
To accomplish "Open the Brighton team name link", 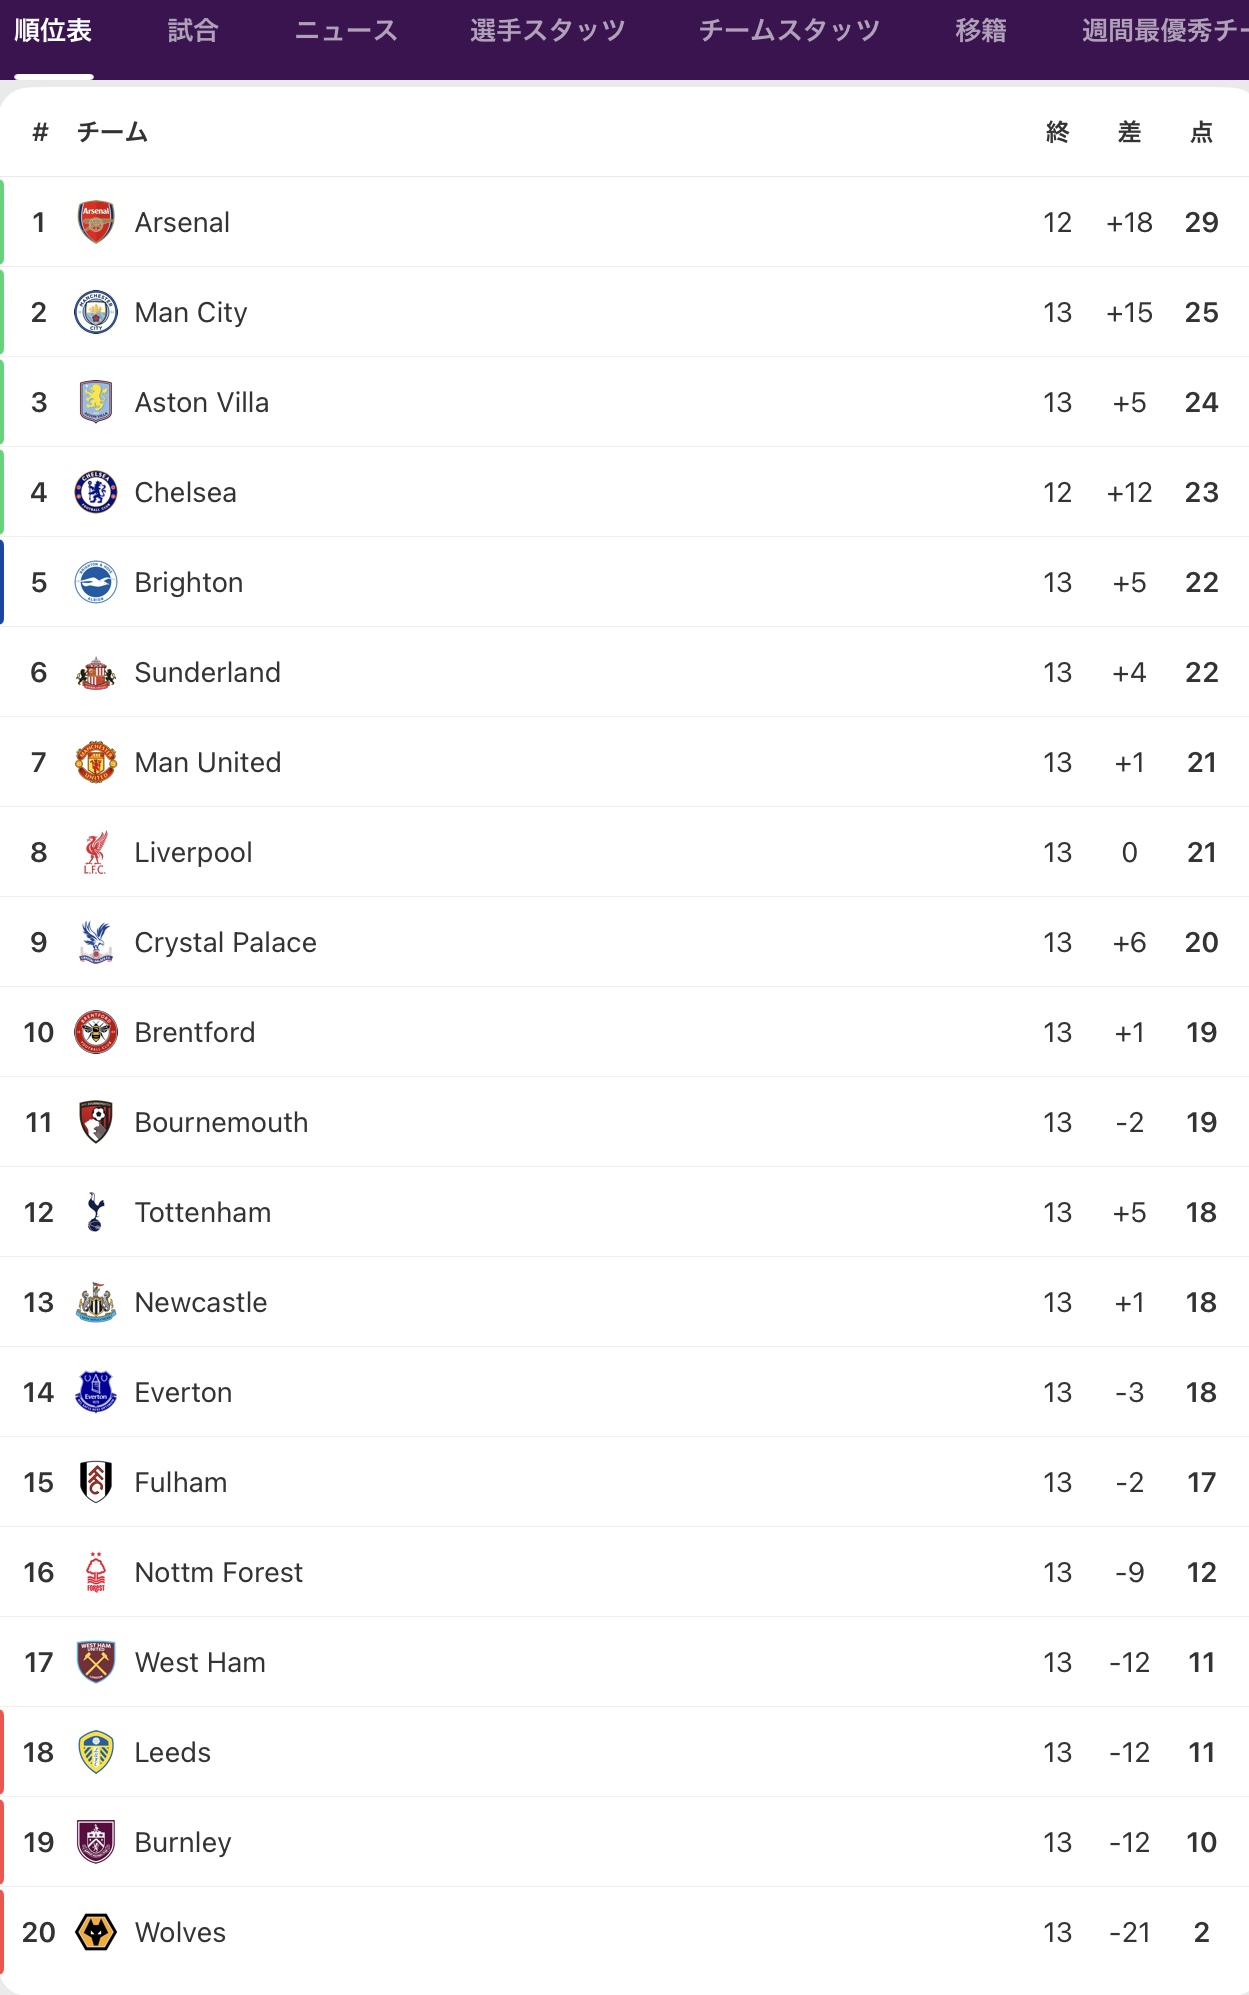I will (189, 582).
